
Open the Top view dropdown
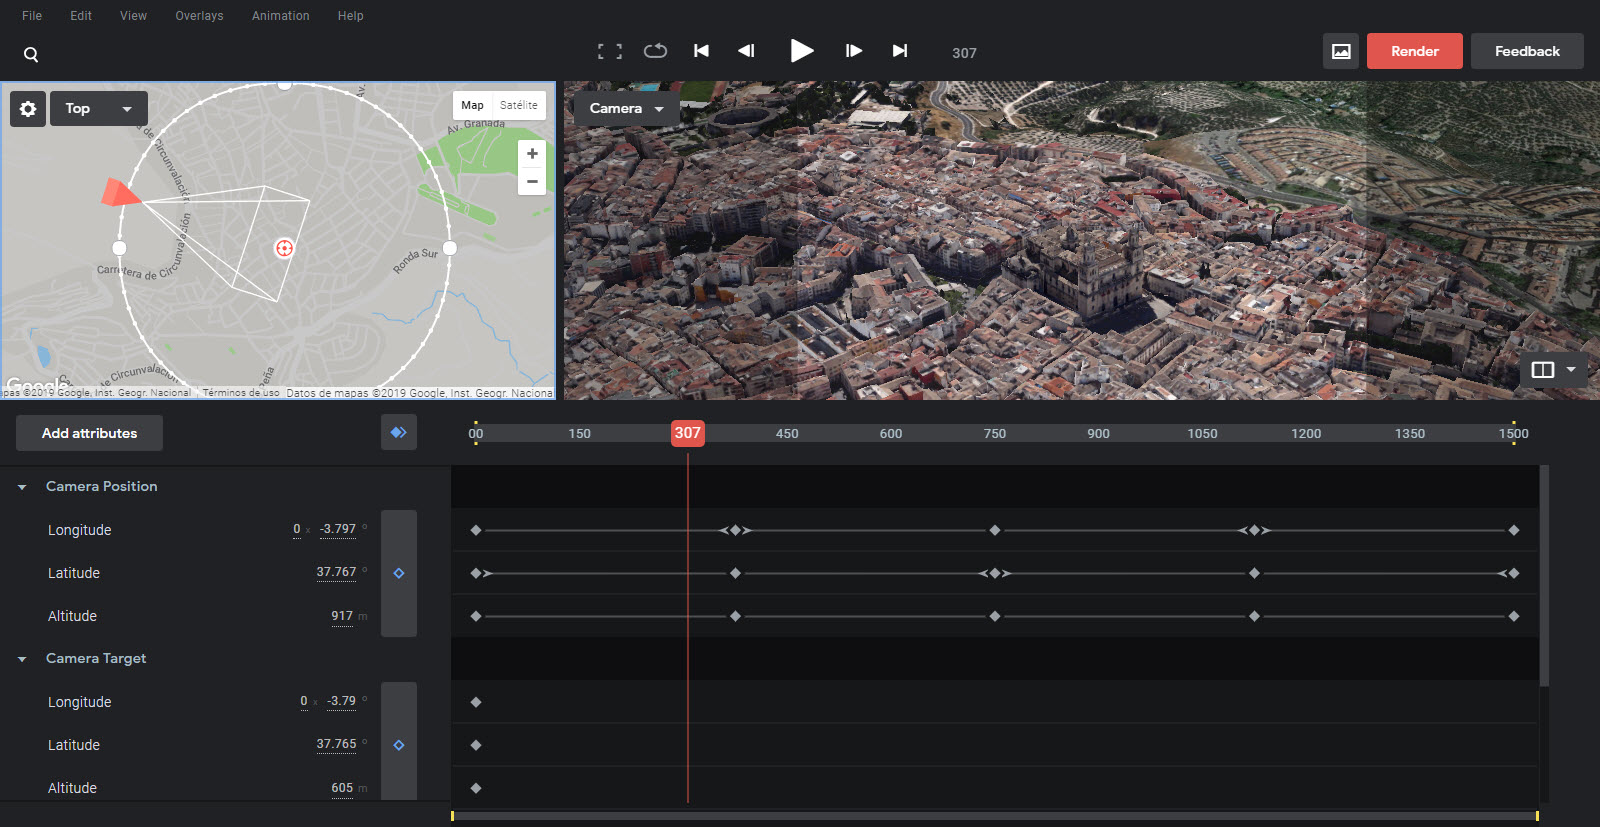(x=98, y=109)
